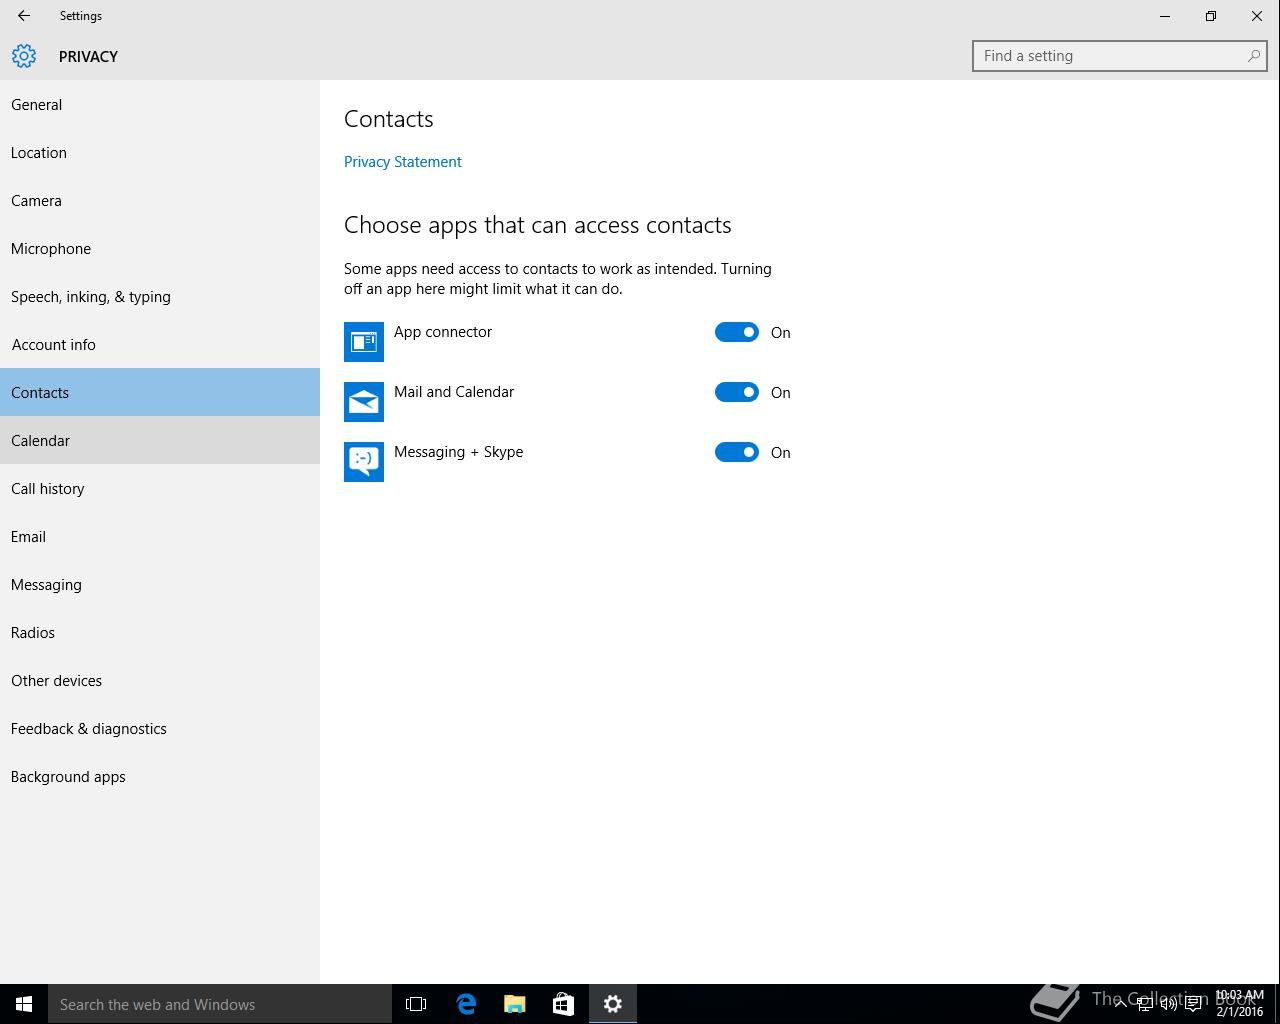Click the Mail and Calendar envelope icon
The image size is (1280, 1024).
tap(364, 402)
